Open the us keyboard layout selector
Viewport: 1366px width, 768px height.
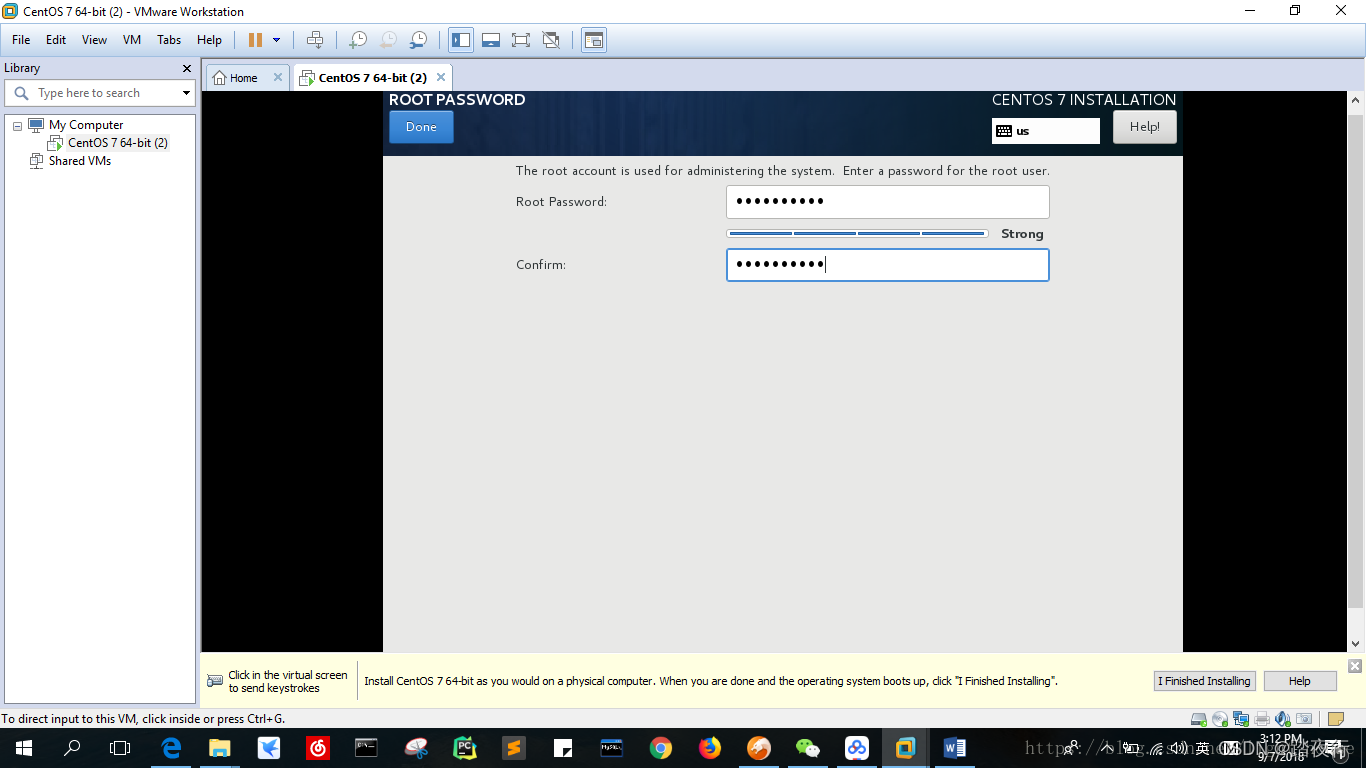(1045, 131)
